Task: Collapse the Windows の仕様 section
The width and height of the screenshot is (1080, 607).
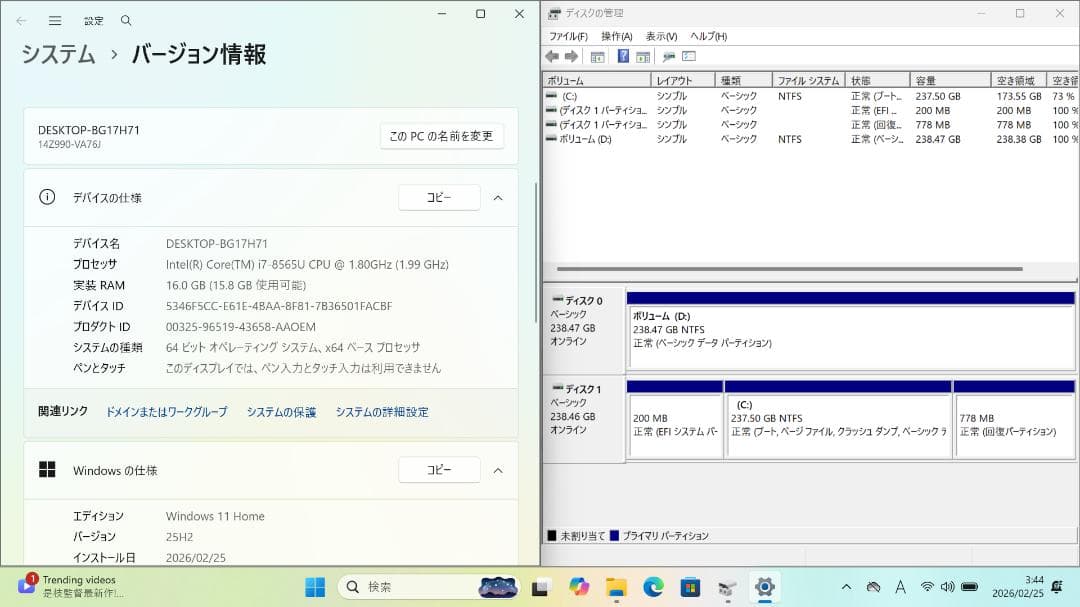Action: click(x=498, y=471)
